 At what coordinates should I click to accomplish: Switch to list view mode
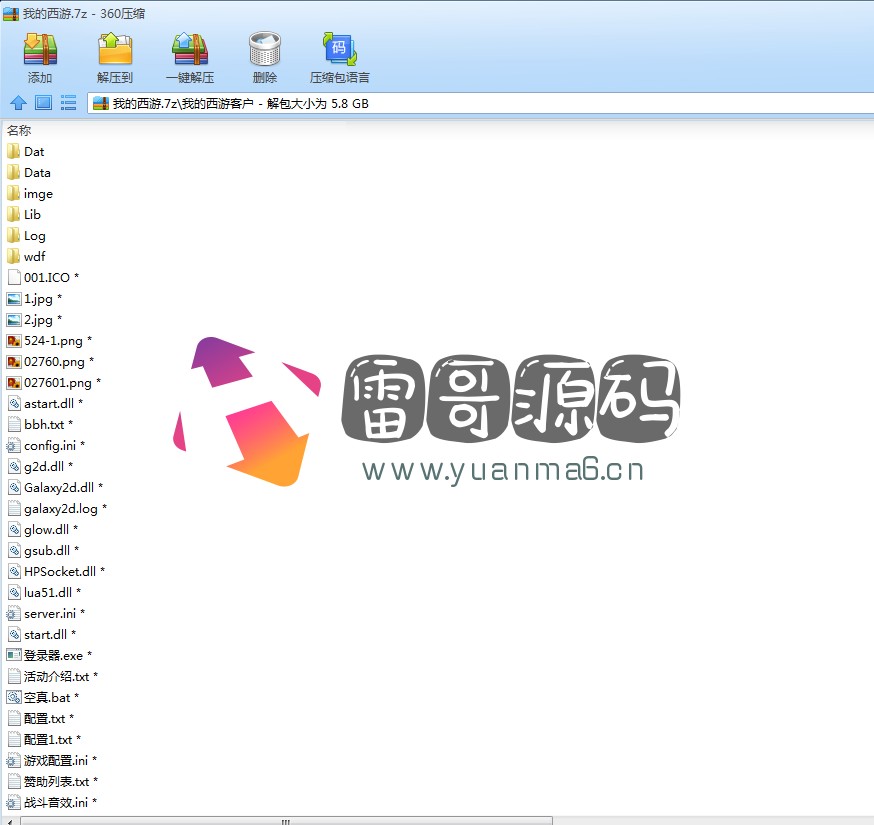(69, 103)
